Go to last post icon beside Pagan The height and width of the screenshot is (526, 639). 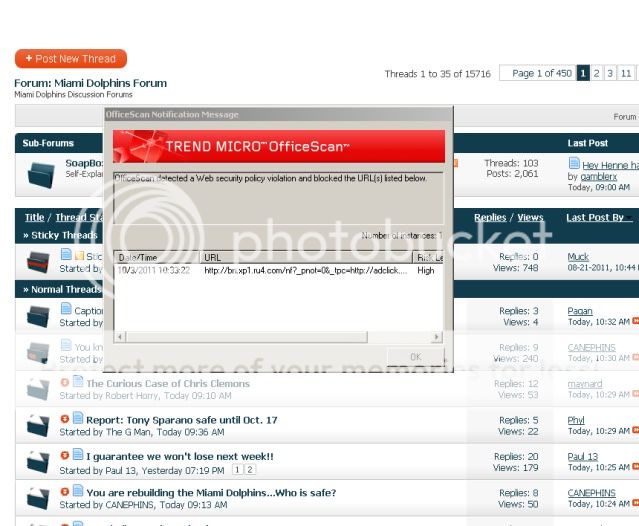[636, 321]
